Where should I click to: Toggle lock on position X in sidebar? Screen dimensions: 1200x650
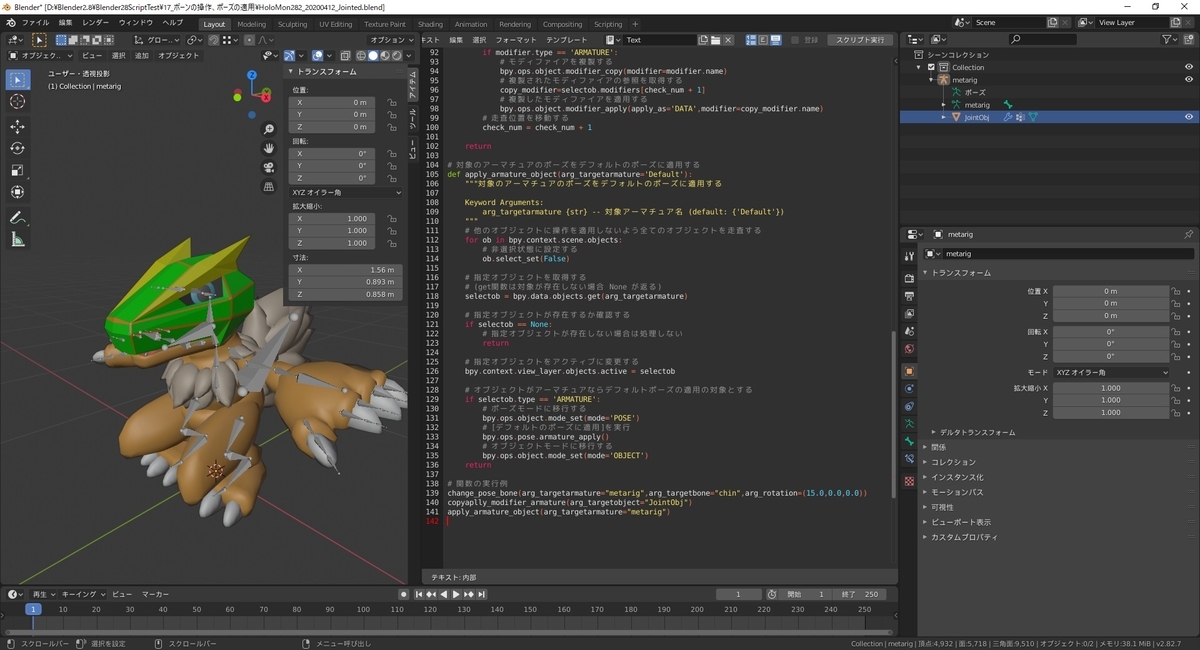(393, 102)
